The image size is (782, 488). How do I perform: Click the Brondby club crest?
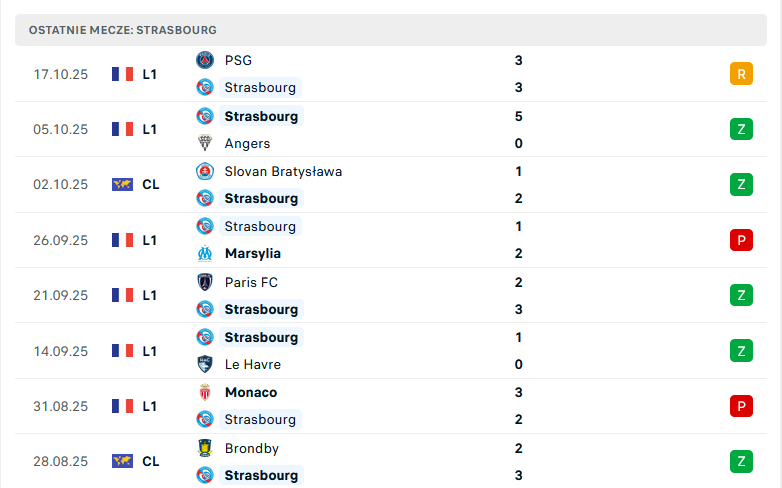click(x=205, y=449)
